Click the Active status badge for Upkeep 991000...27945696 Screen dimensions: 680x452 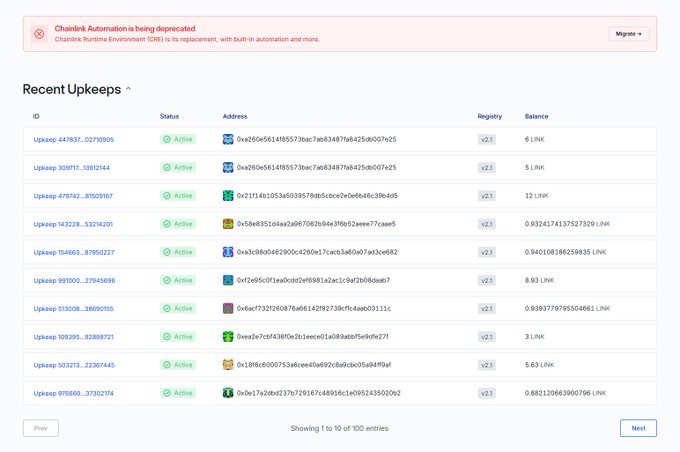[x=178, y=280]
